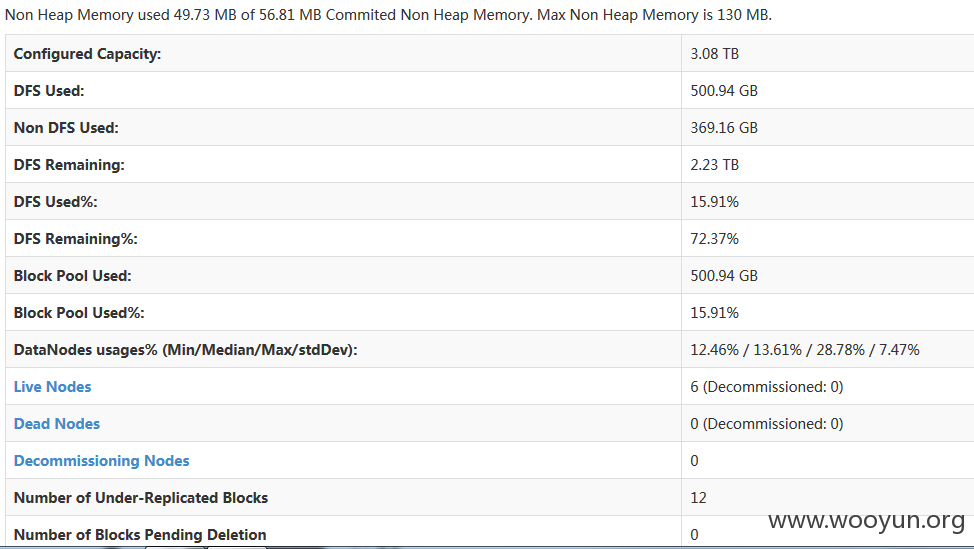Click the Block Pool Used label
The height and width of the screenshot is (549, 974).
point(73,276)
